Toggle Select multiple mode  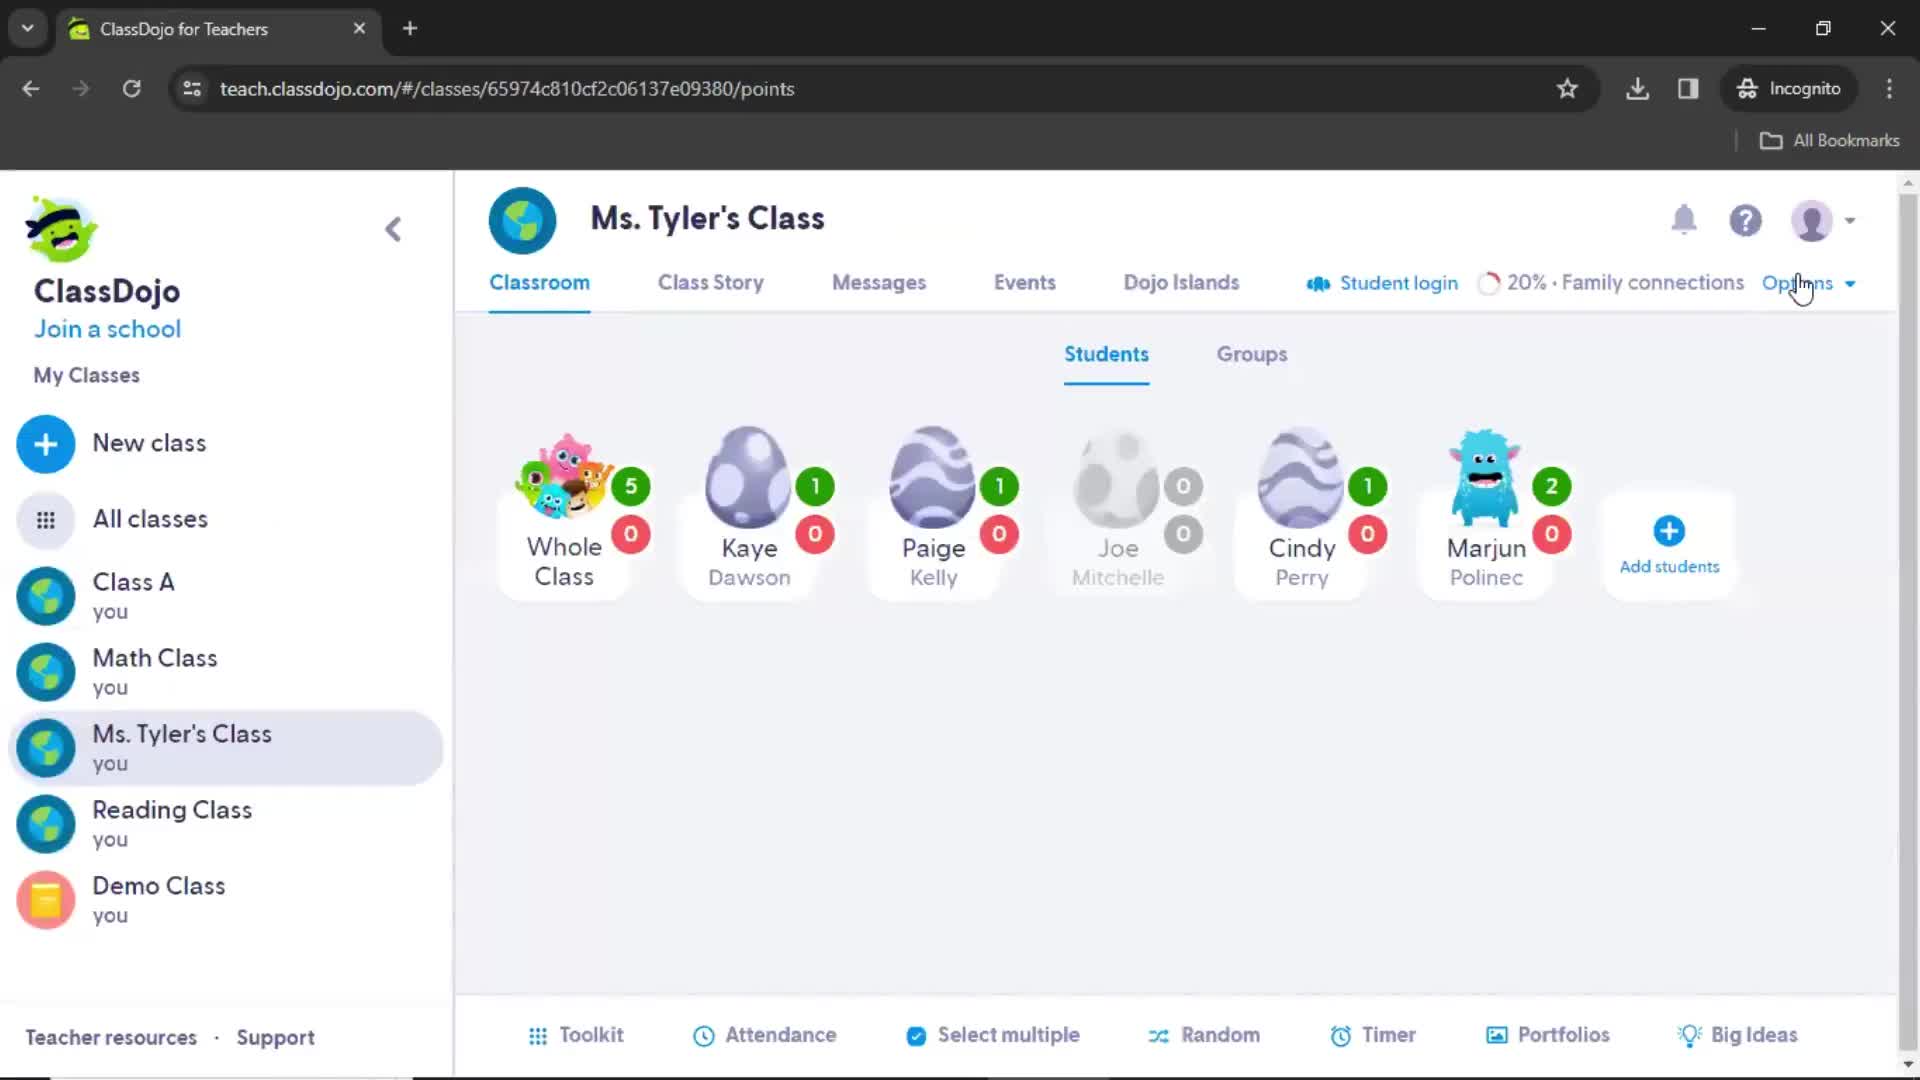[992, 1035]
